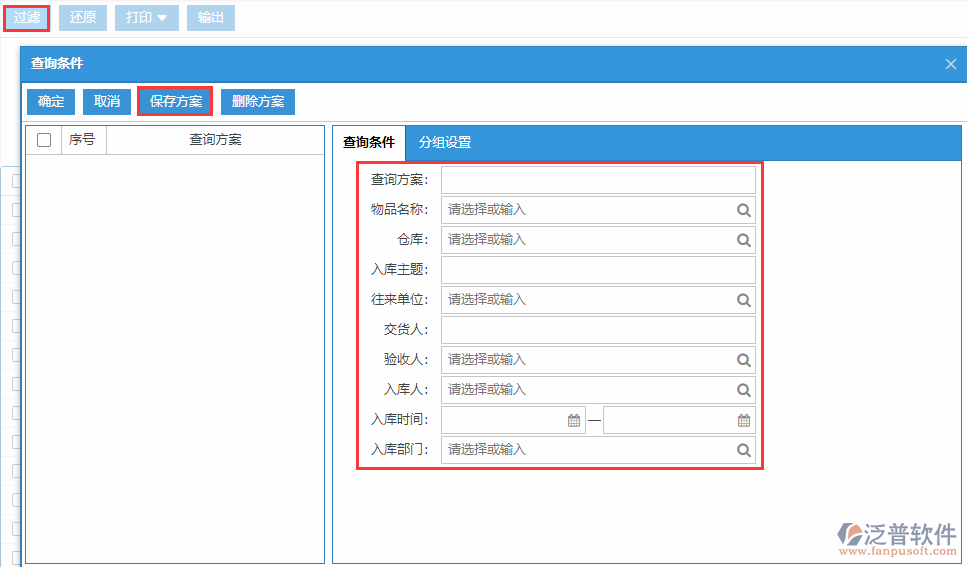The image size is (967, 567).
Task: Click the 删除方案 button
Action: click(258, 102)
